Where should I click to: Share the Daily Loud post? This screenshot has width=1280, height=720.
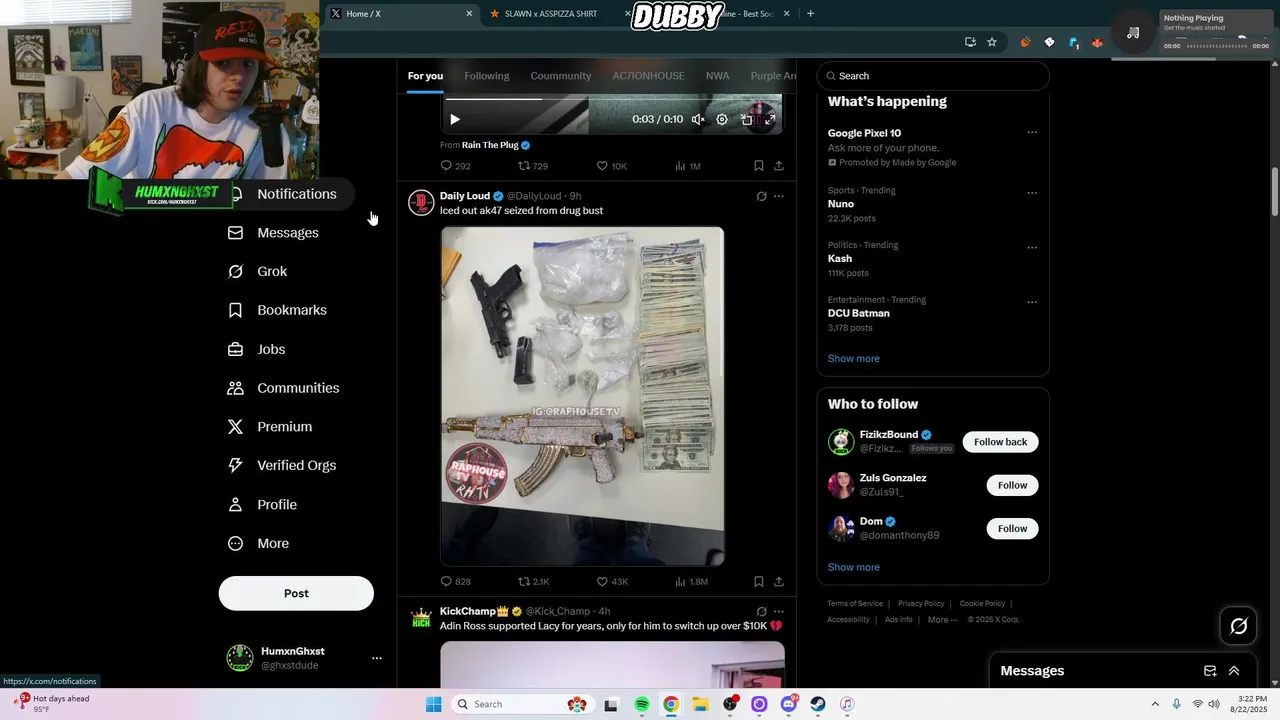(779, 581)
